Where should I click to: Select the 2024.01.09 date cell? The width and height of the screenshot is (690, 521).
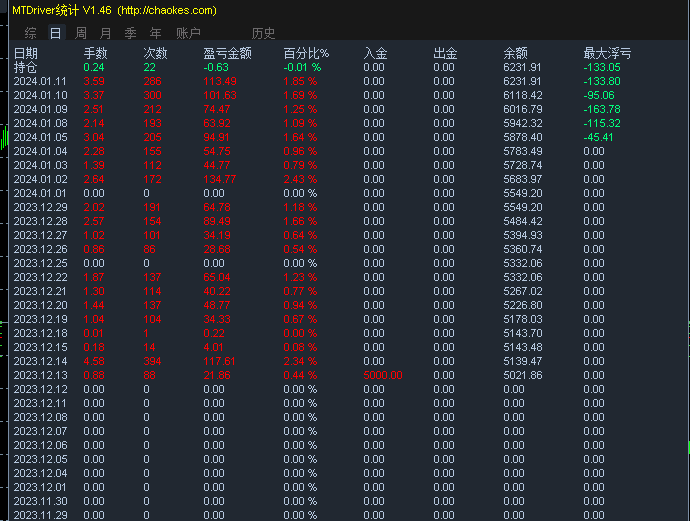tap(40, 110)
